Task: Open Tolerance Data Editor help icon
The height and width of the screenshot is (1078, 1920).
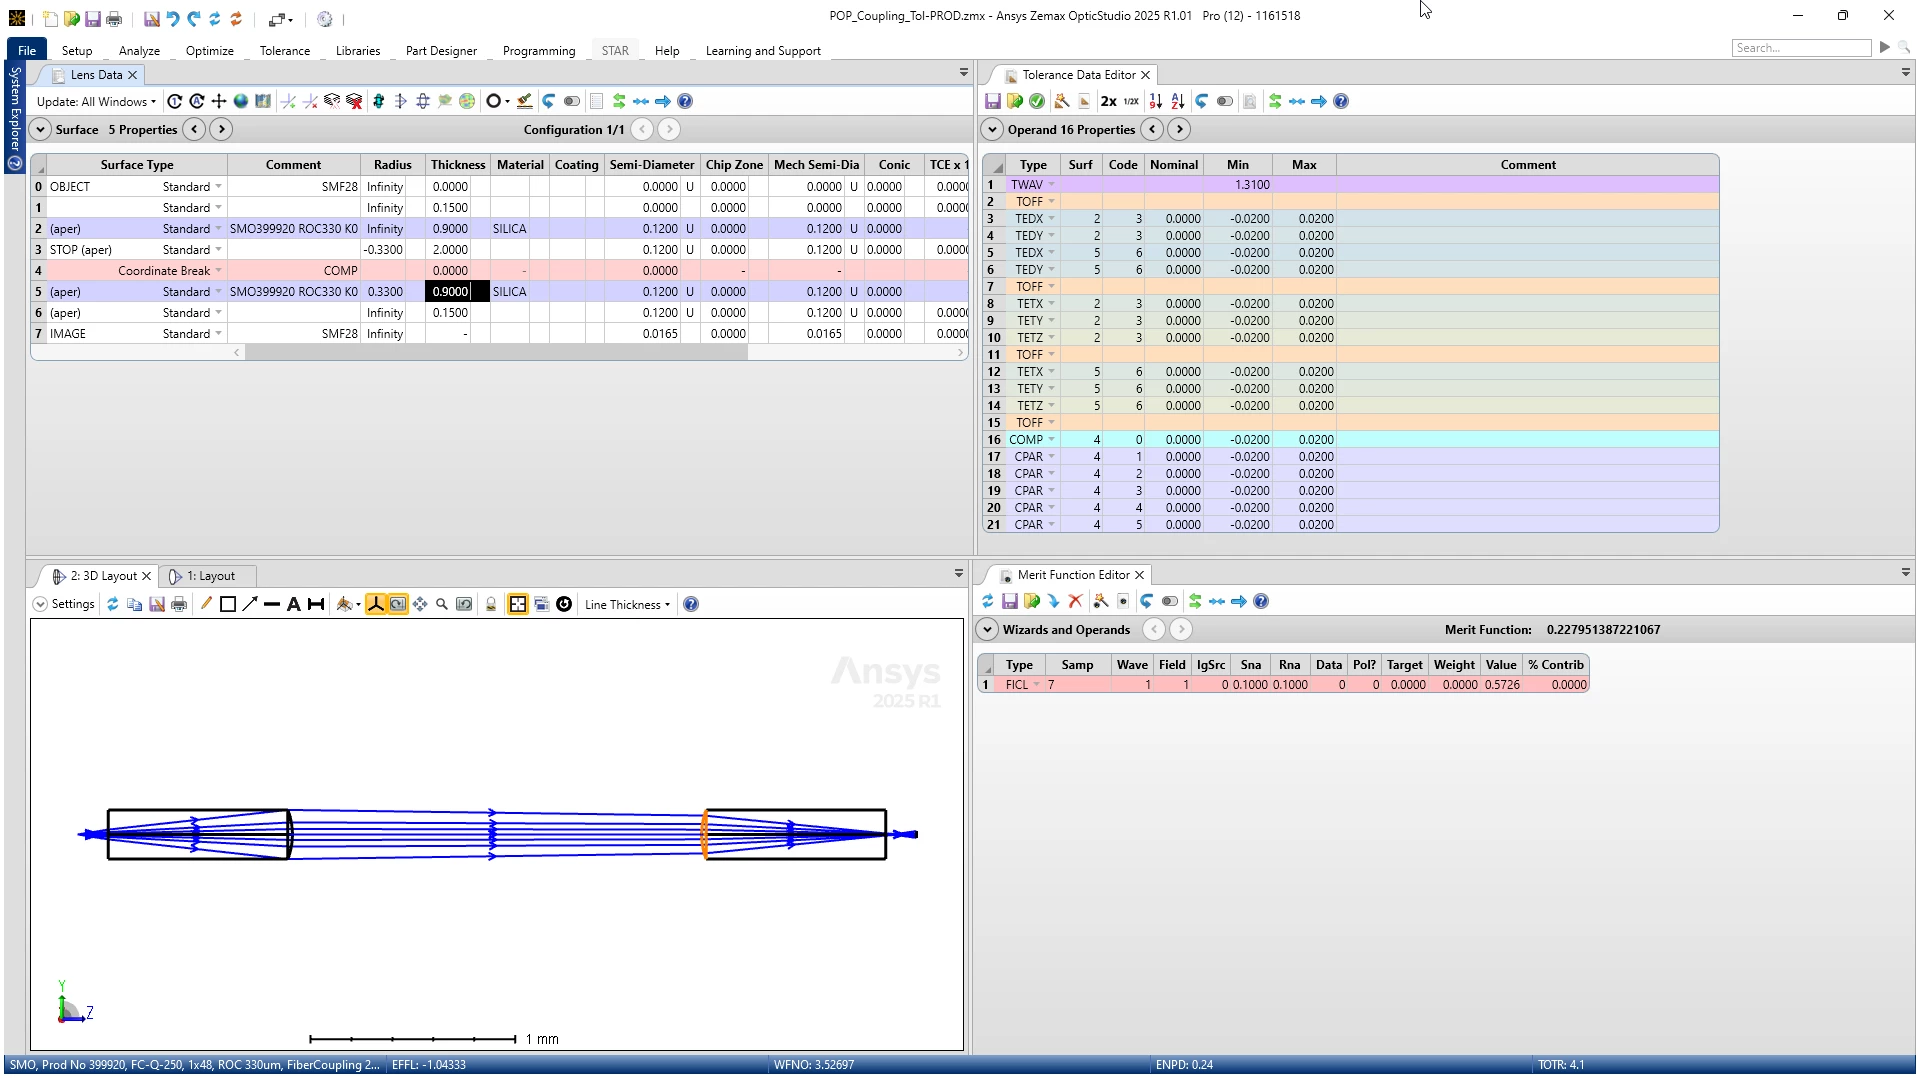Action: (1341, 101)
